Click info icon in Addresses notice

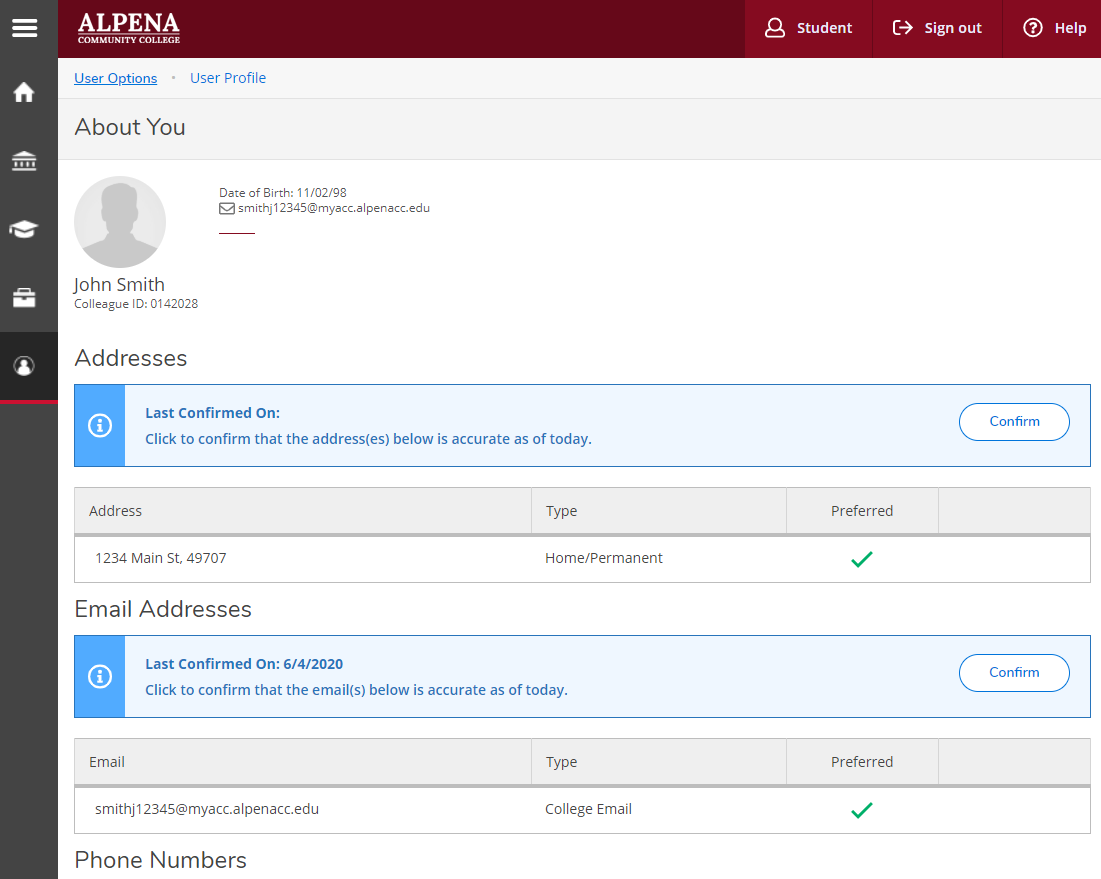point(100,425)
